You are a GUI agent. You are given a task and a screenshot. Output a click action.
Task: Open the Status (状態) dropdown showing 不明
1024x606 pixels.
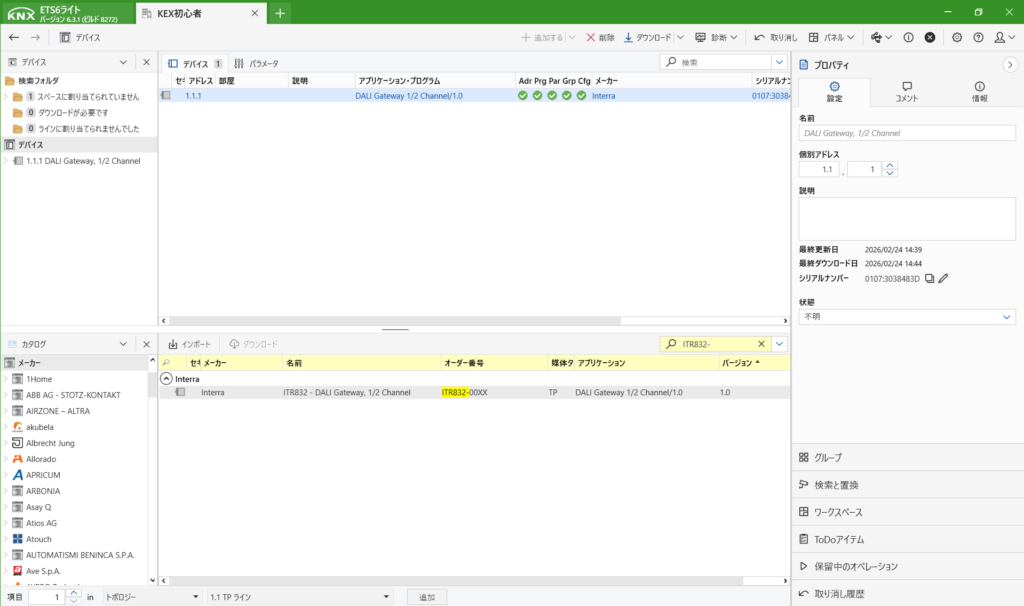pyautogui.click(x=906, y=316)
